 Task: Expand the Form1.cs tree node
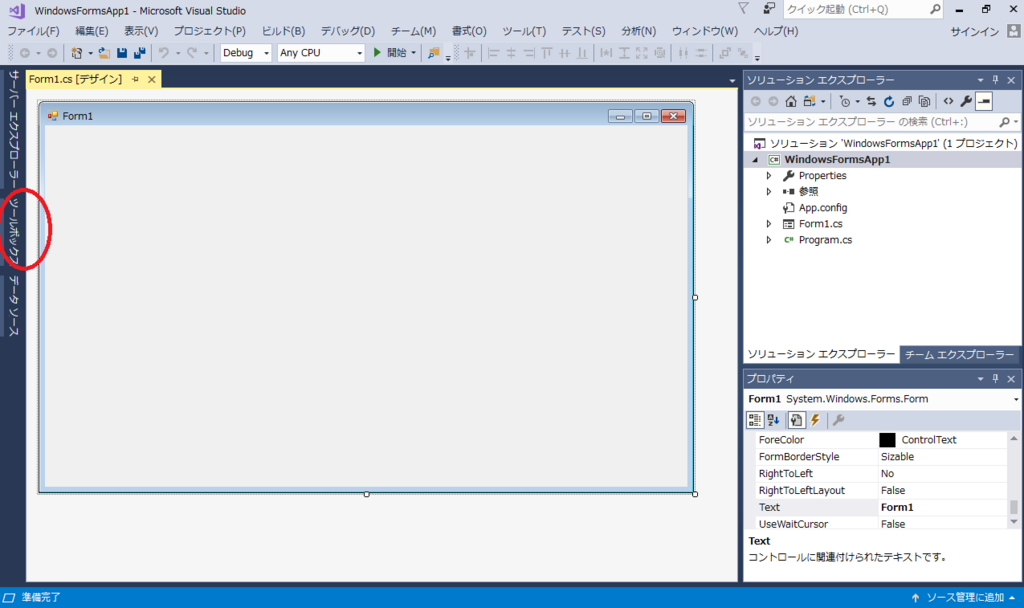(x=769, y=224)
